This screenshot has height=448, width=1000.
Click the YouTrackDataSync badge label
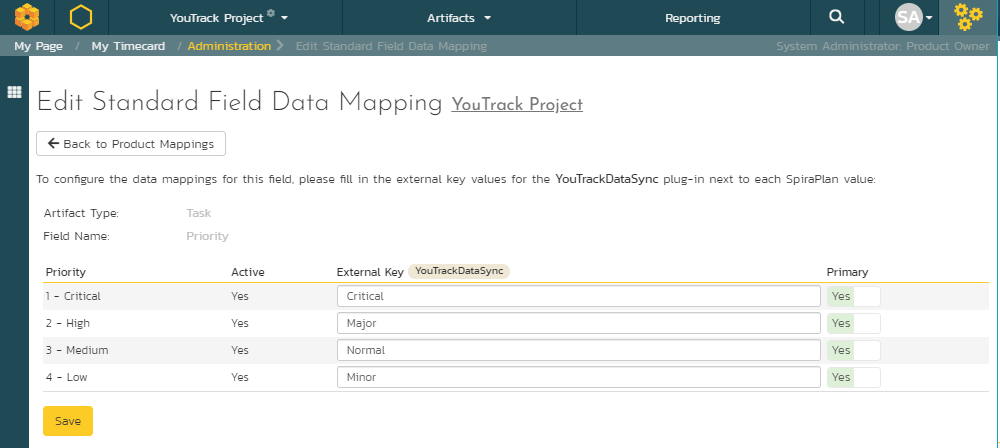click(459, 271)
